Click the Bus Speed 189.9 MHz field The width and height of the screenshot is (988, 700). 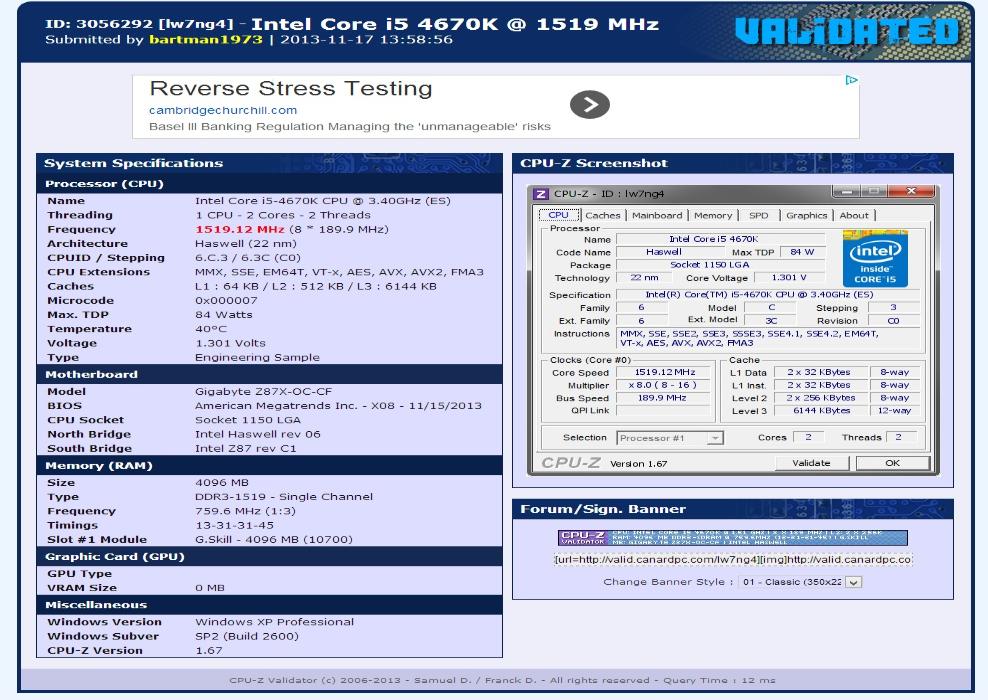pos(665,398)
